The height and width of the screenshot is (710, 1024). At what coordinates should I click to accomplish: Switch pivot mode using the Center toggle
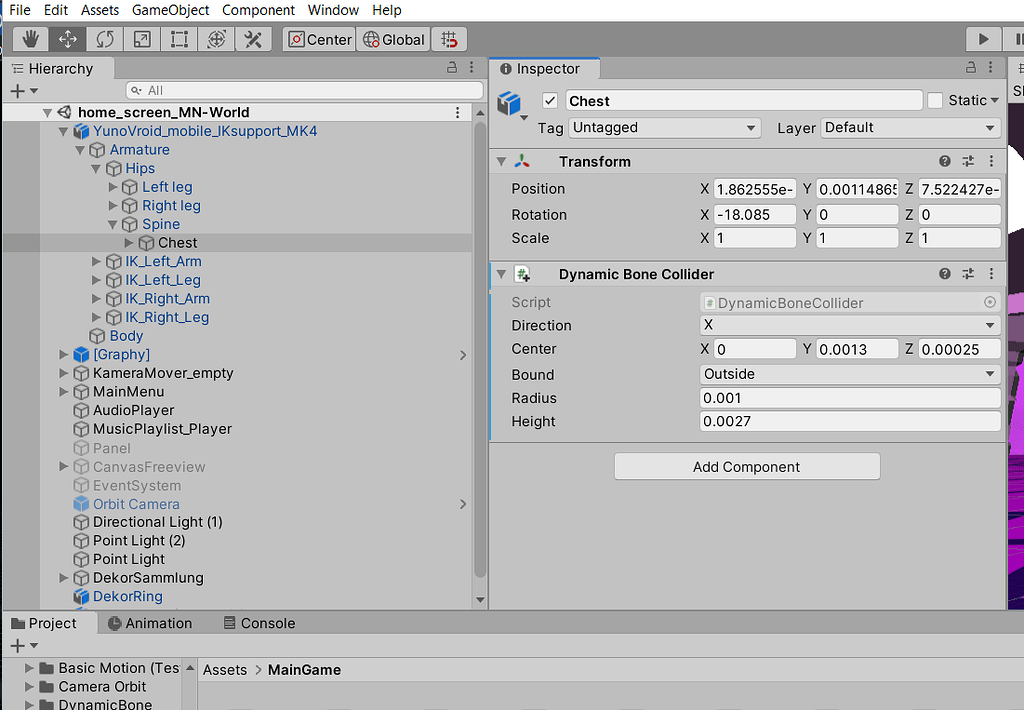click(x=318, y=39)
